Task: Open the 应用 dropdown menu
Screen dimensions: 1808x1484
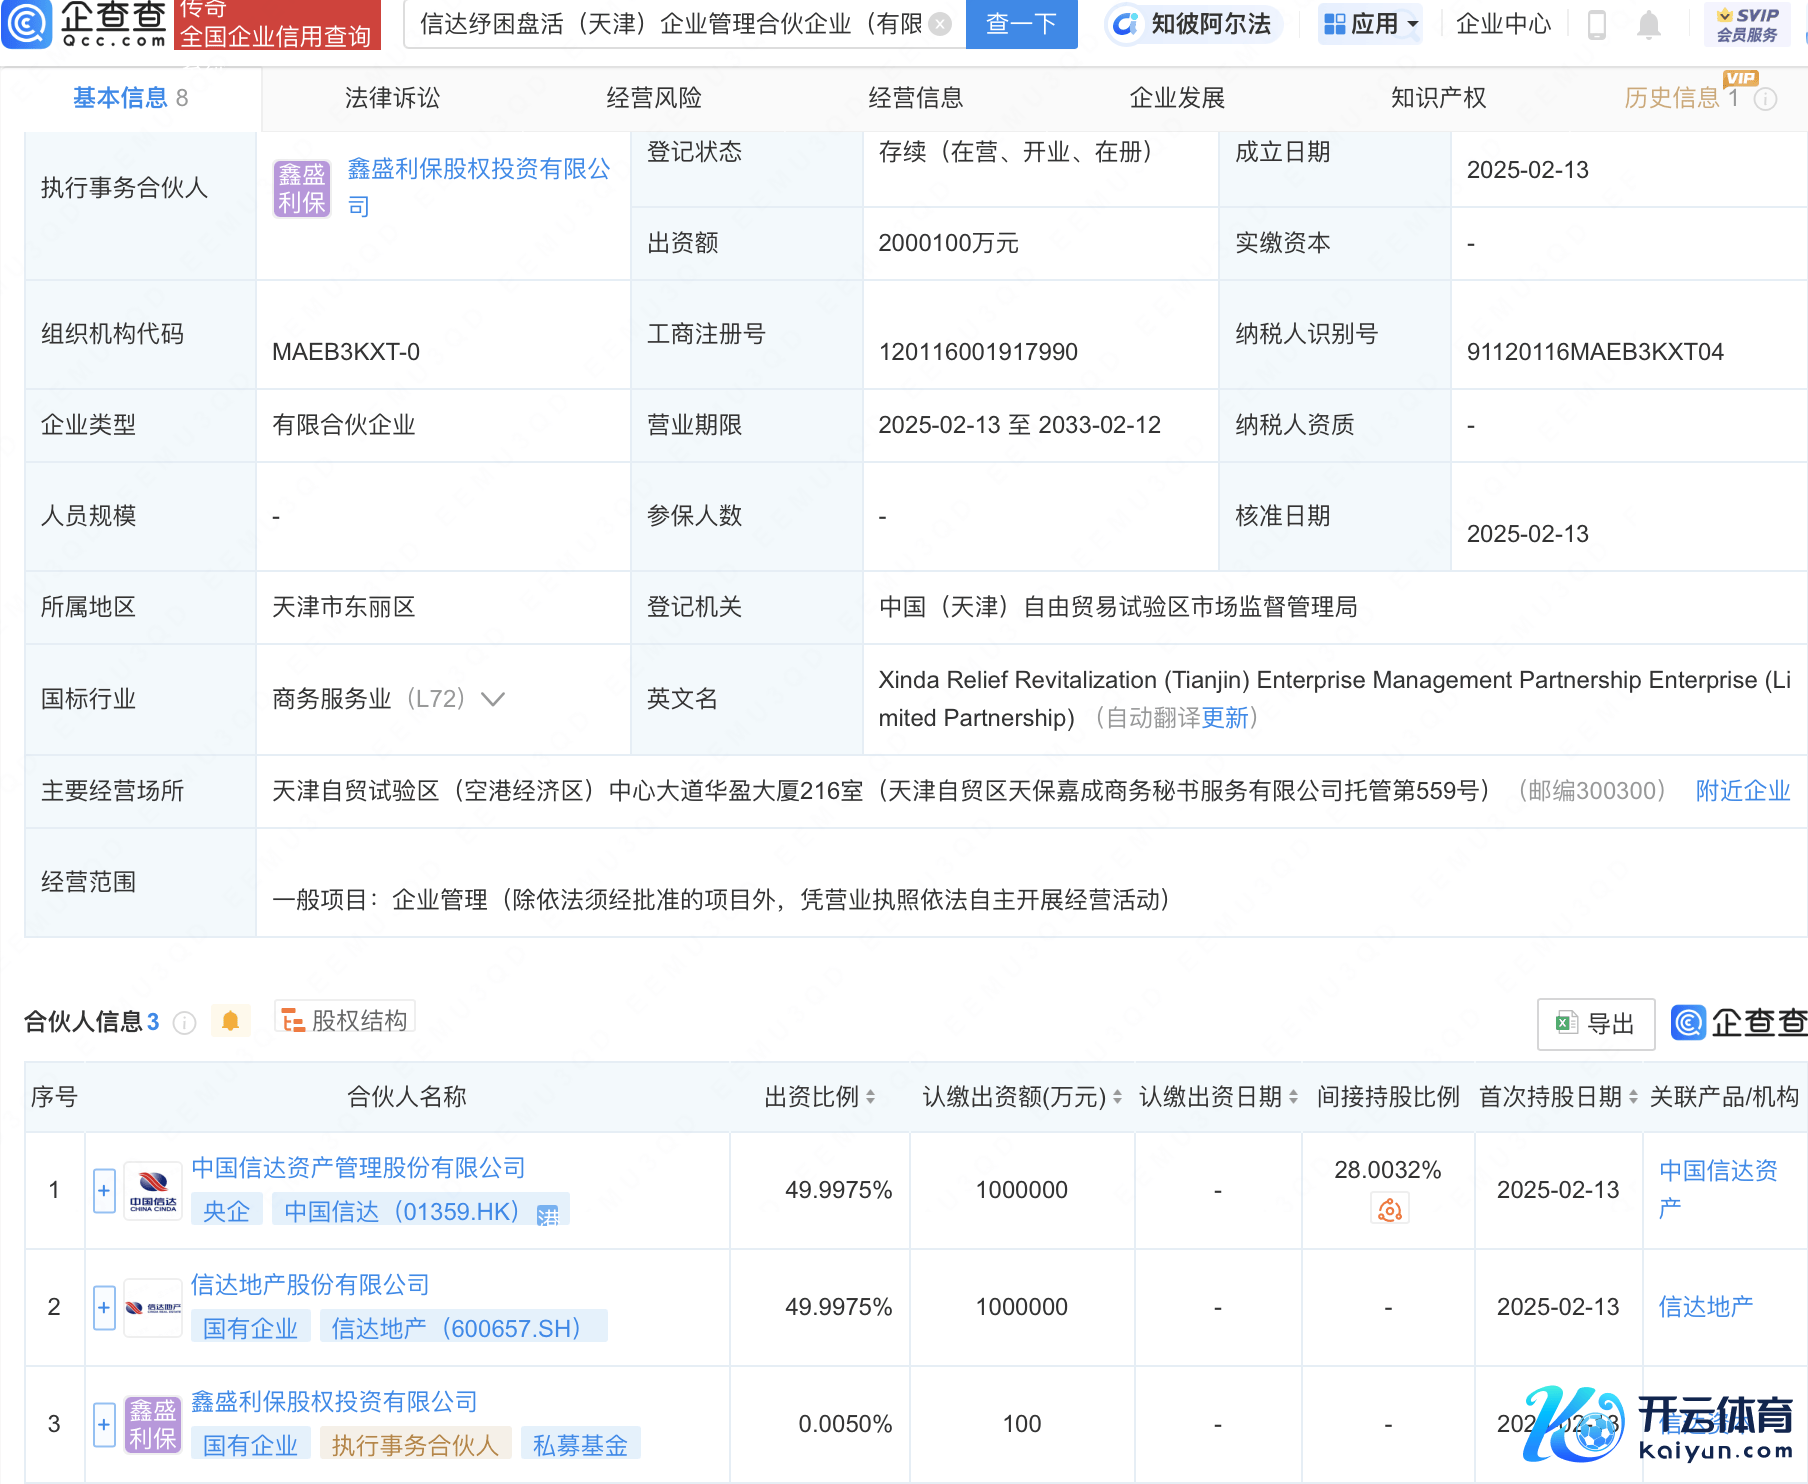Action: coord(1371,24)
